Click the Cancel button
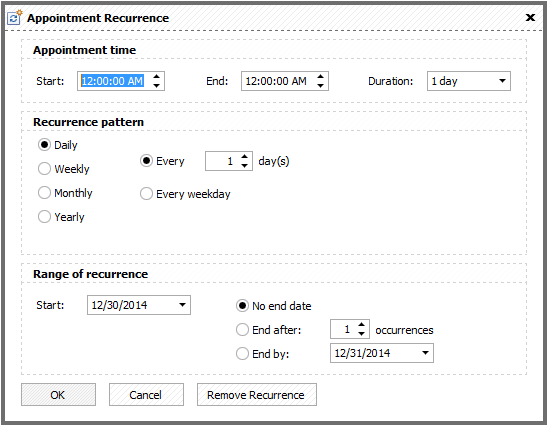This screenshot has width=548, height=426. (x=146, y=395)
